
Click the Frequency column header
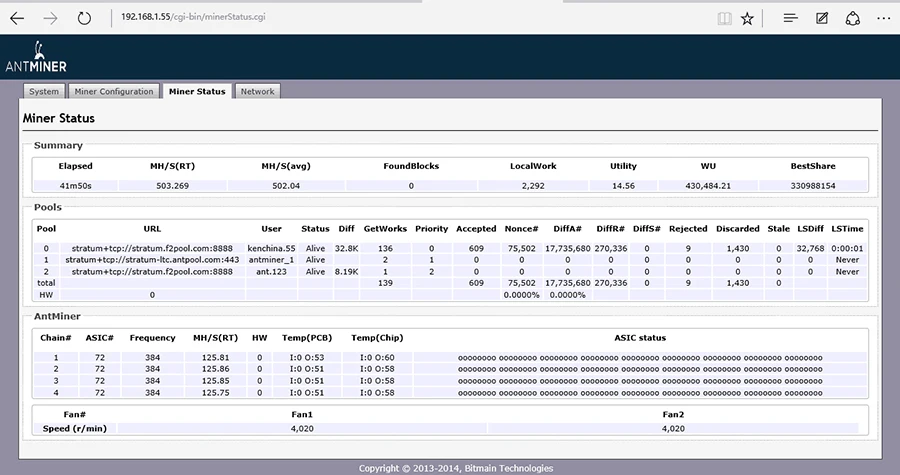point(152,338)
